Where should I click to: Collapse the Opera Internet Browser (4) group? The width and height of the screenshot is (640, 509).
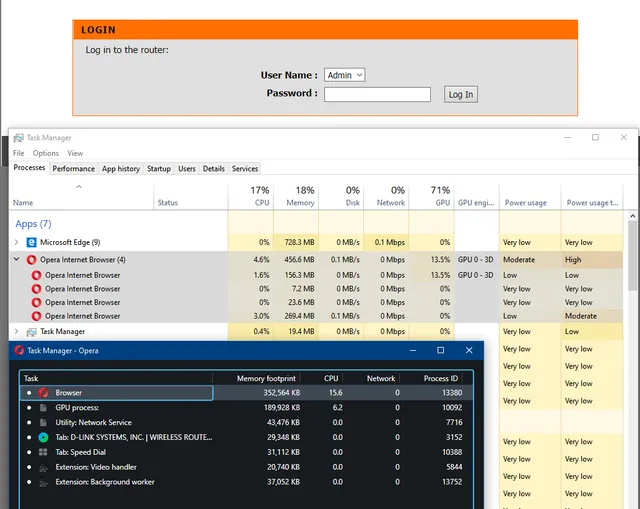pyautogui.click(x=16, y=259)
